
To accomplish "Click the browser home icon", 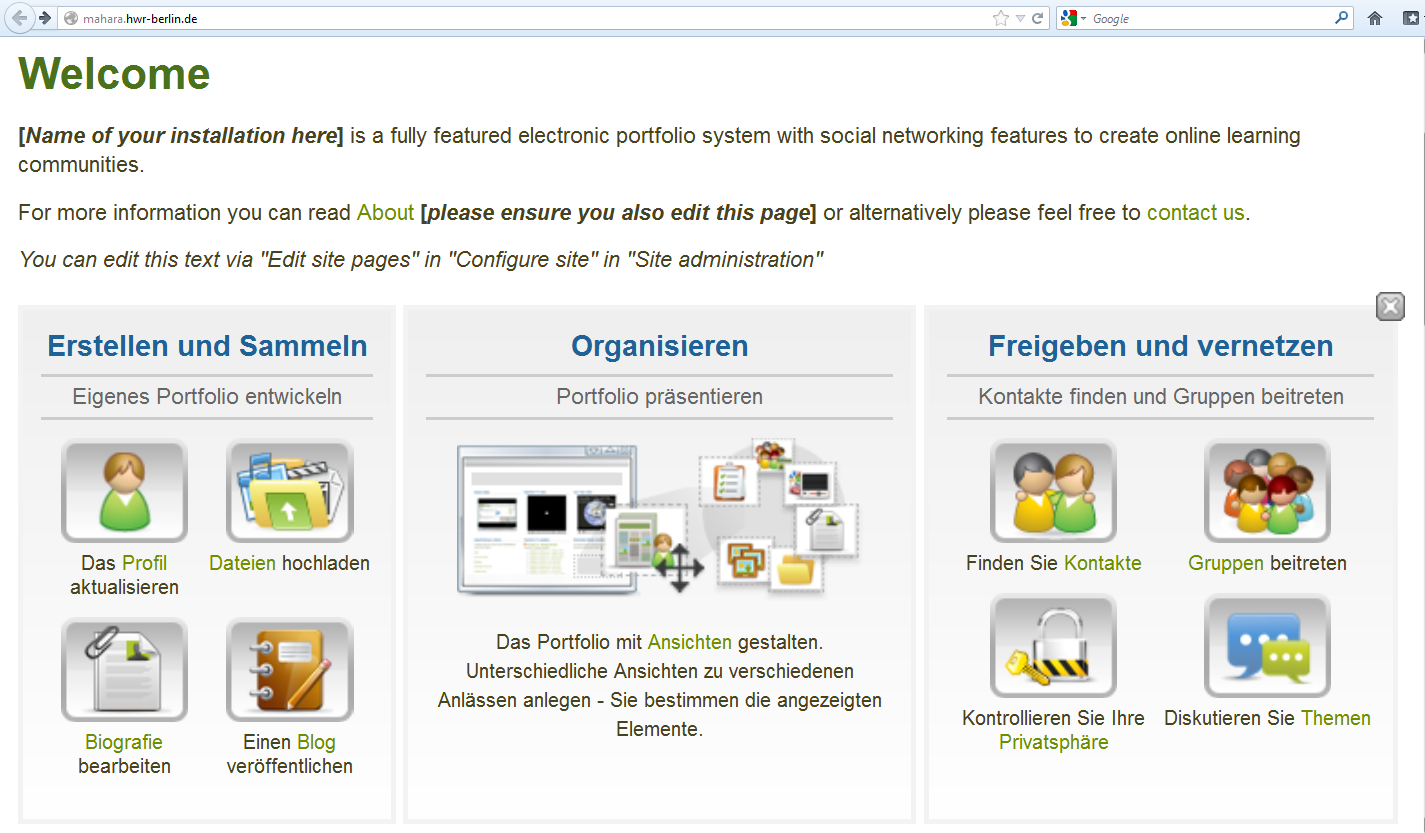I will tap(1375, 18).
